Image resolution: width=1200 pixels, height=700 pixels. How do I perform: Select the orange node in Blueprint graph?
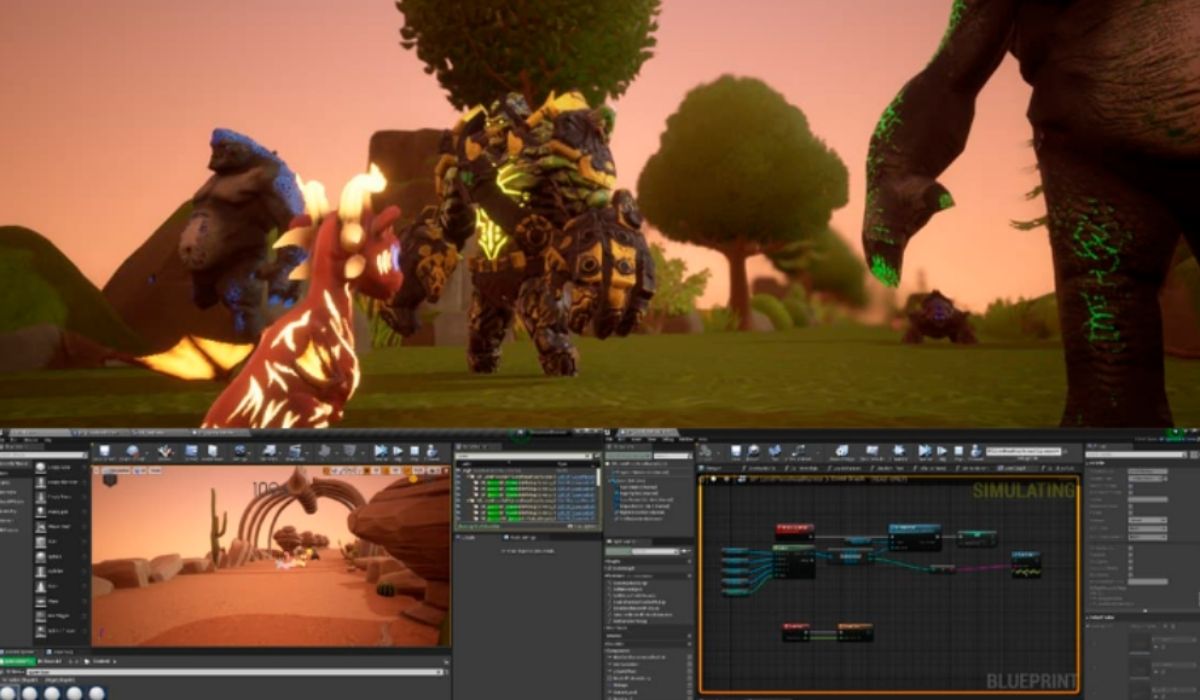tap(855, 630)
